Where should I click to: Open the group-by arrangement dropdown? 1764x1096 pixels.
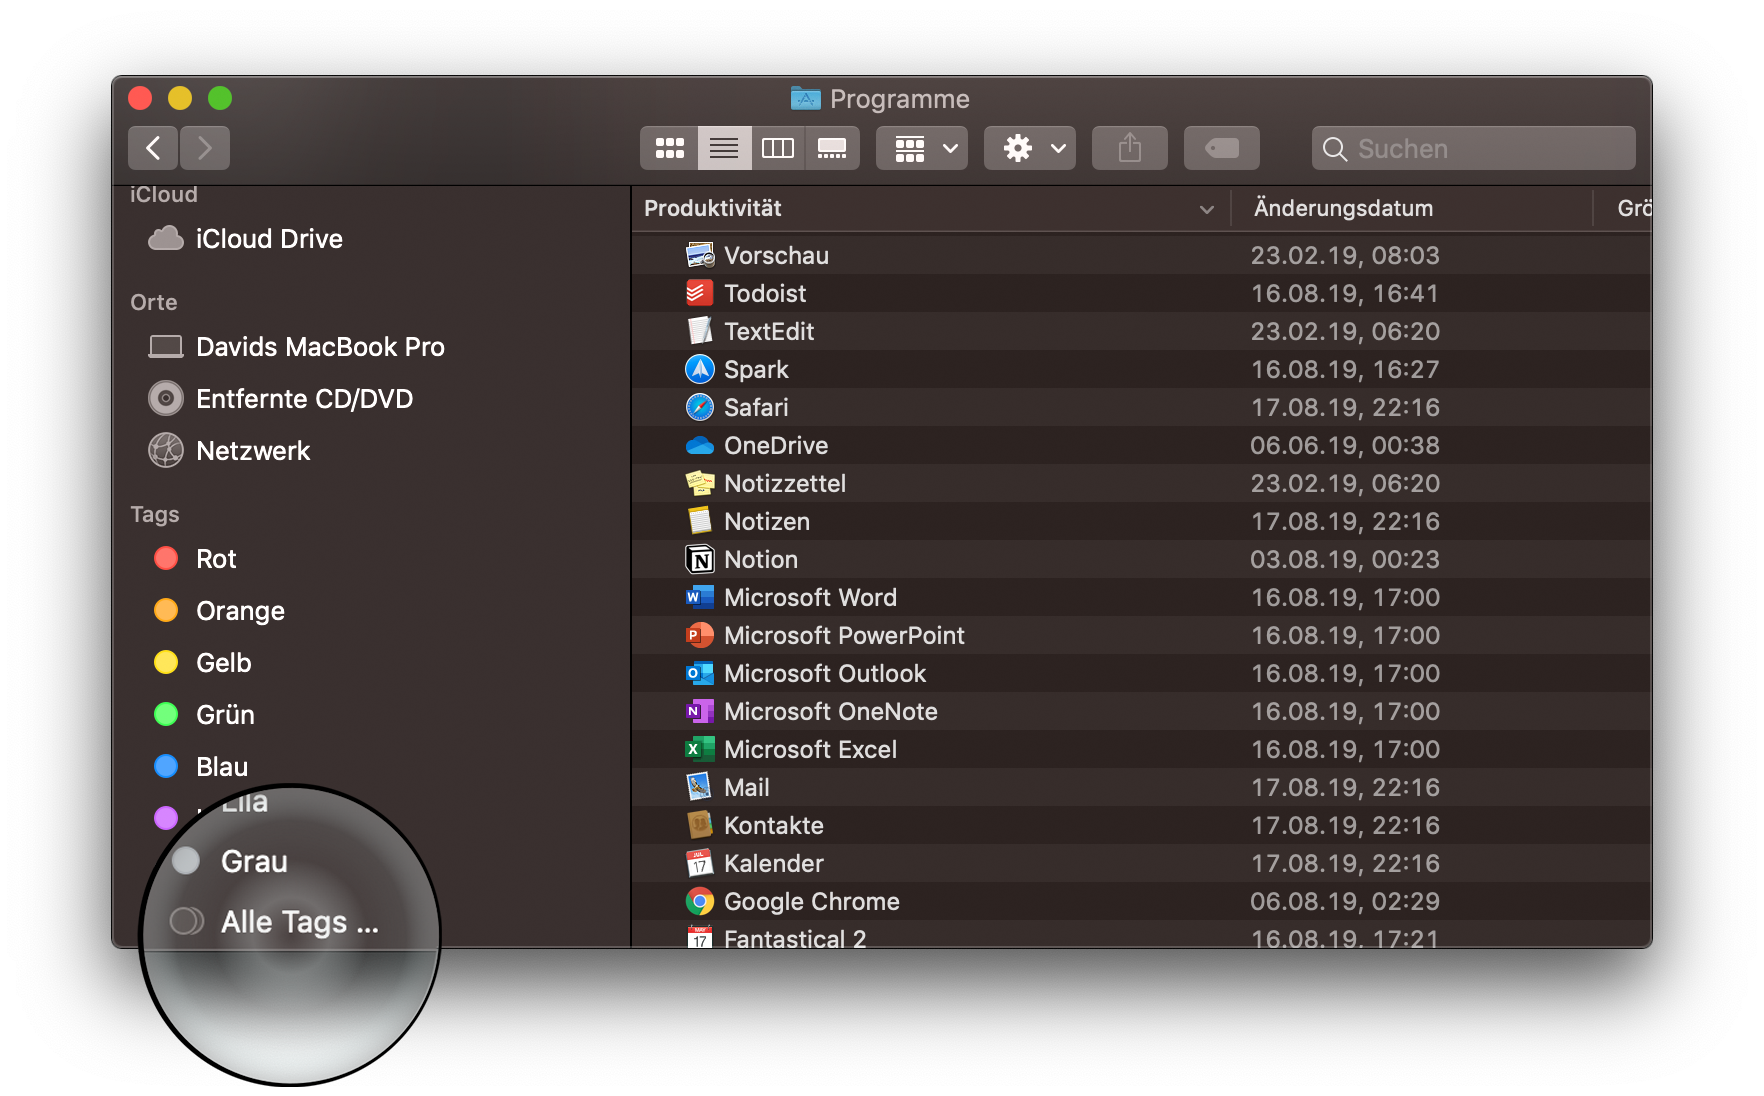(922, 148)
